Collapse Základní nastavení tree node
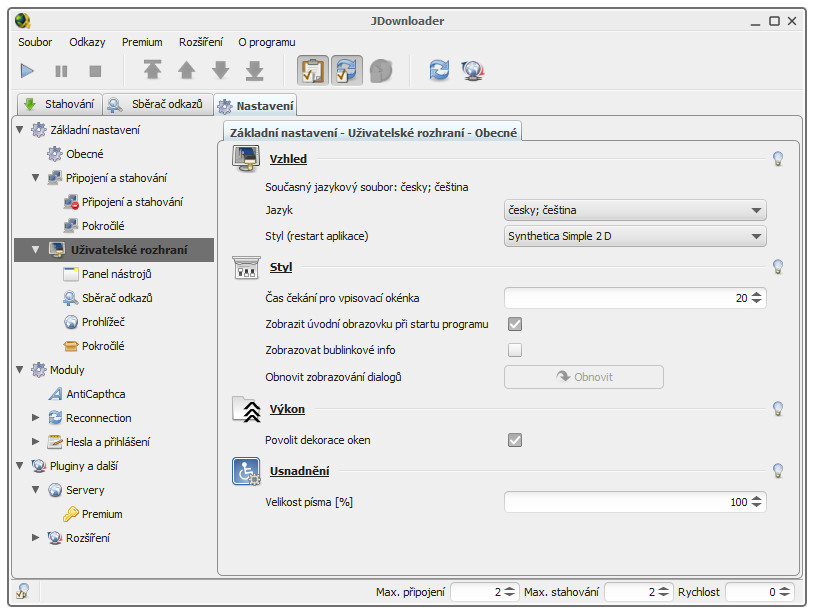The image size is (814, 613). tap(20, 130)
